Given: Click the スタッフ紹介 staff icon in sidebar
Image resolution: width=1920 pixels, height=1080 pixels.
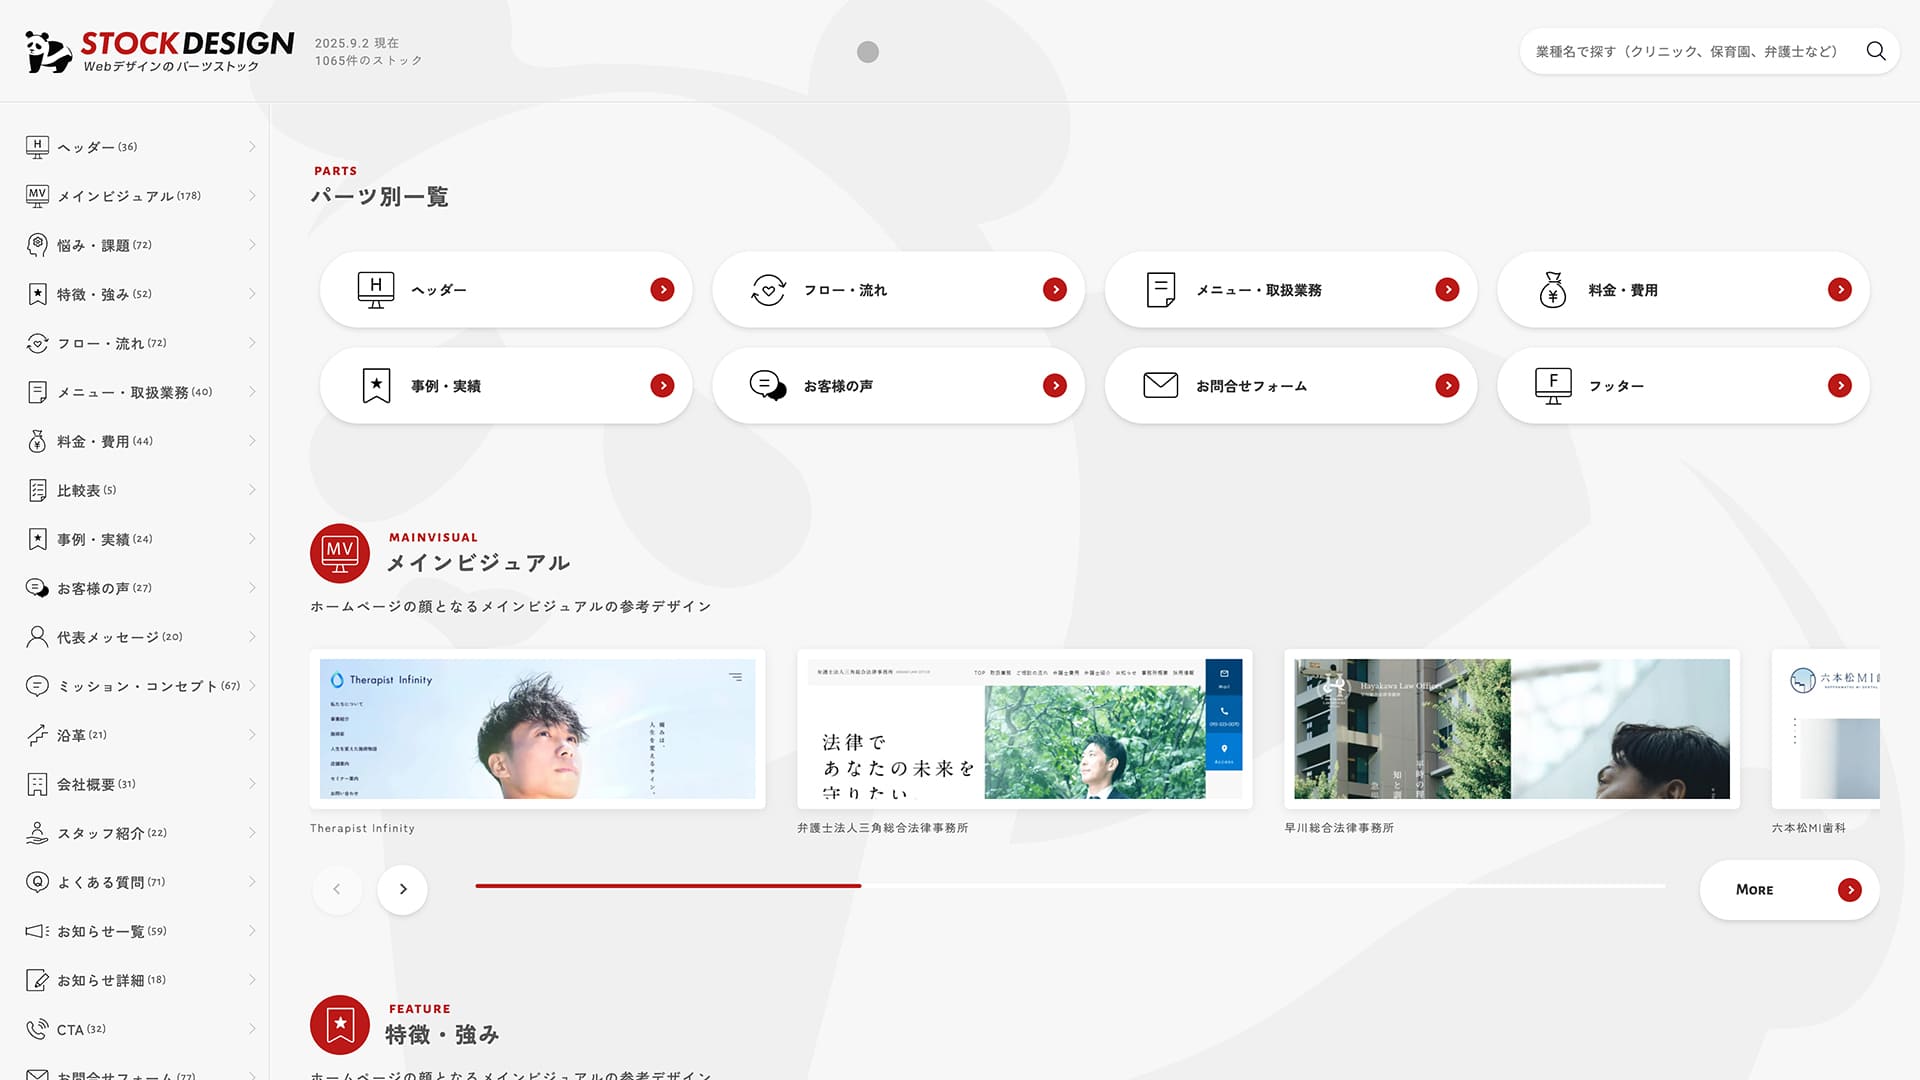Looking at the screenshot, I should tap(37, 833).
